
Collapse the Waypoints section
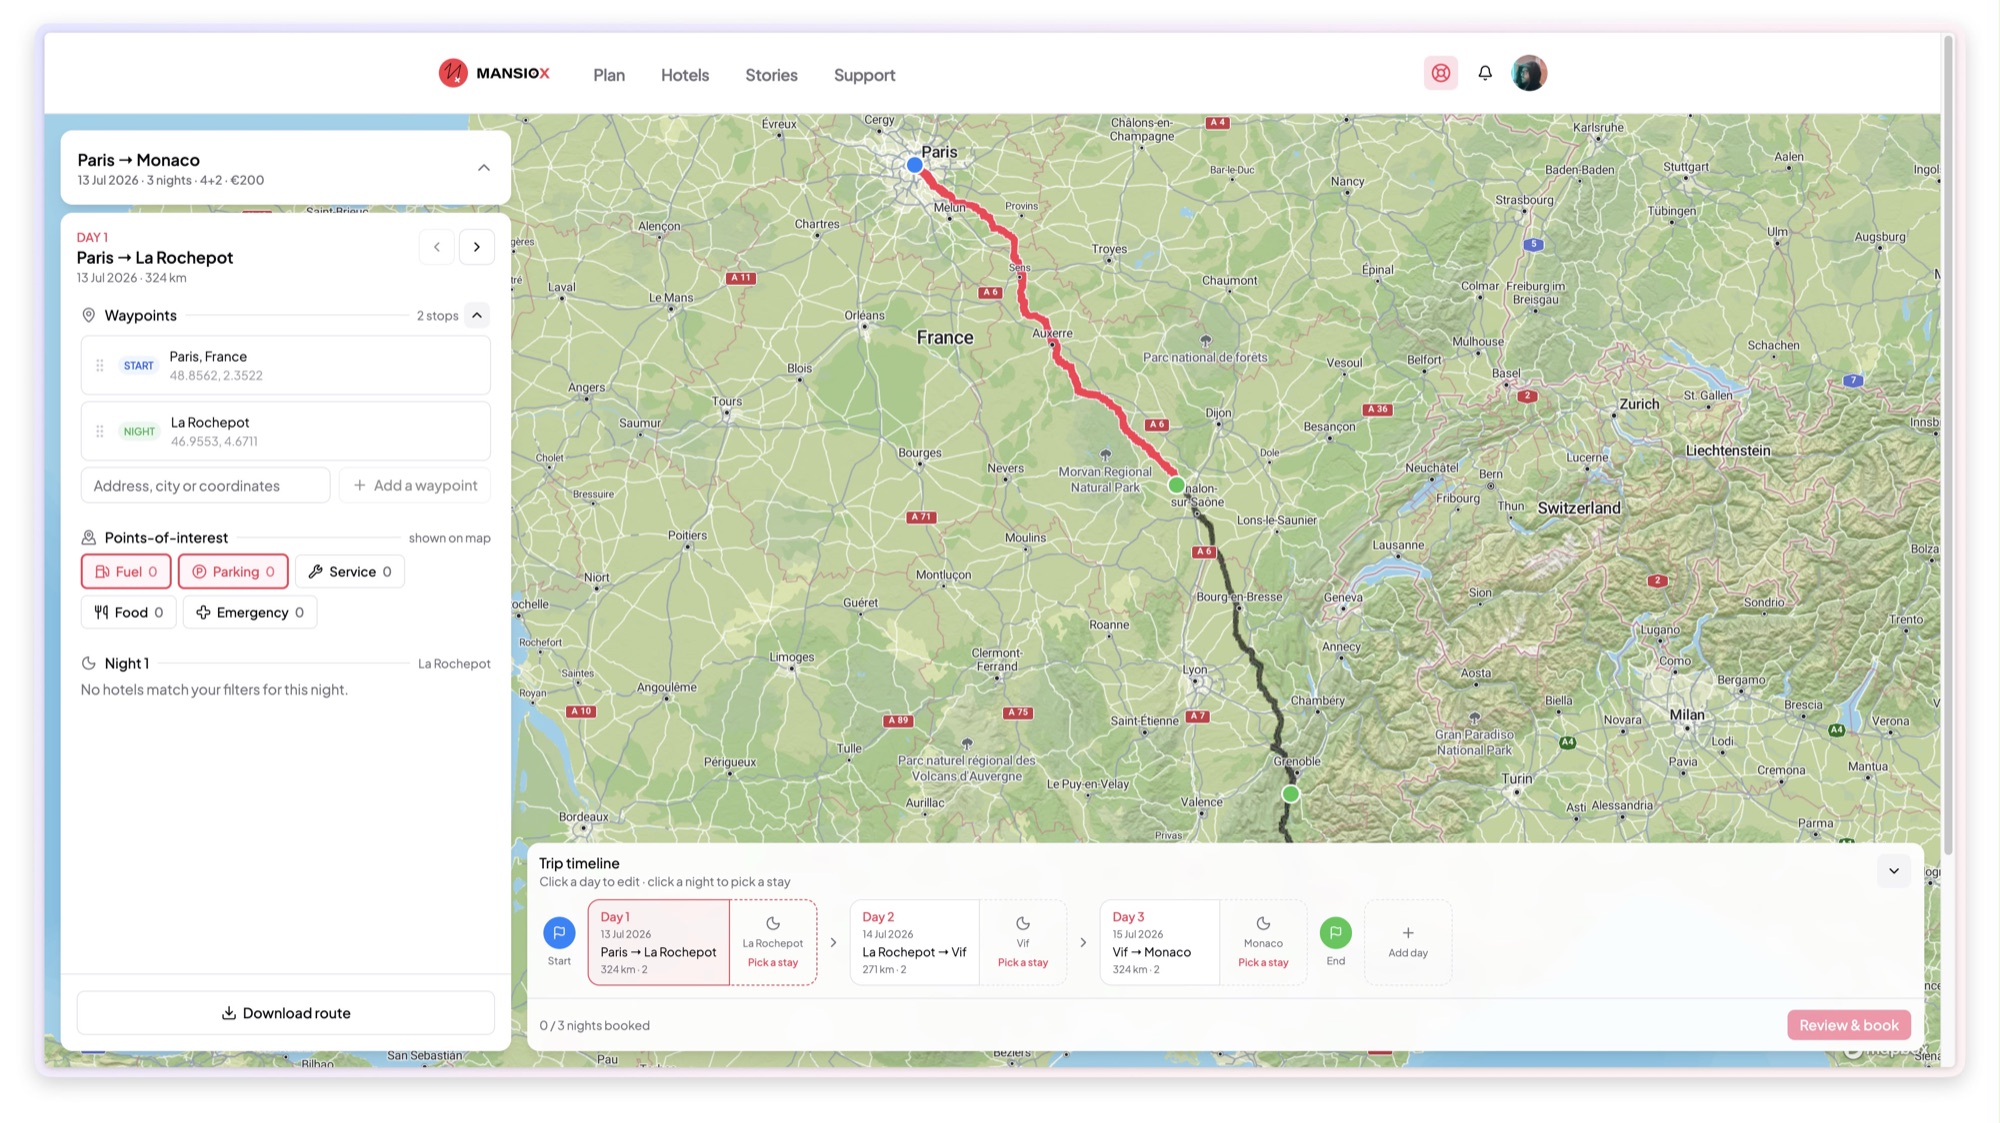click(x=477, y=315)
